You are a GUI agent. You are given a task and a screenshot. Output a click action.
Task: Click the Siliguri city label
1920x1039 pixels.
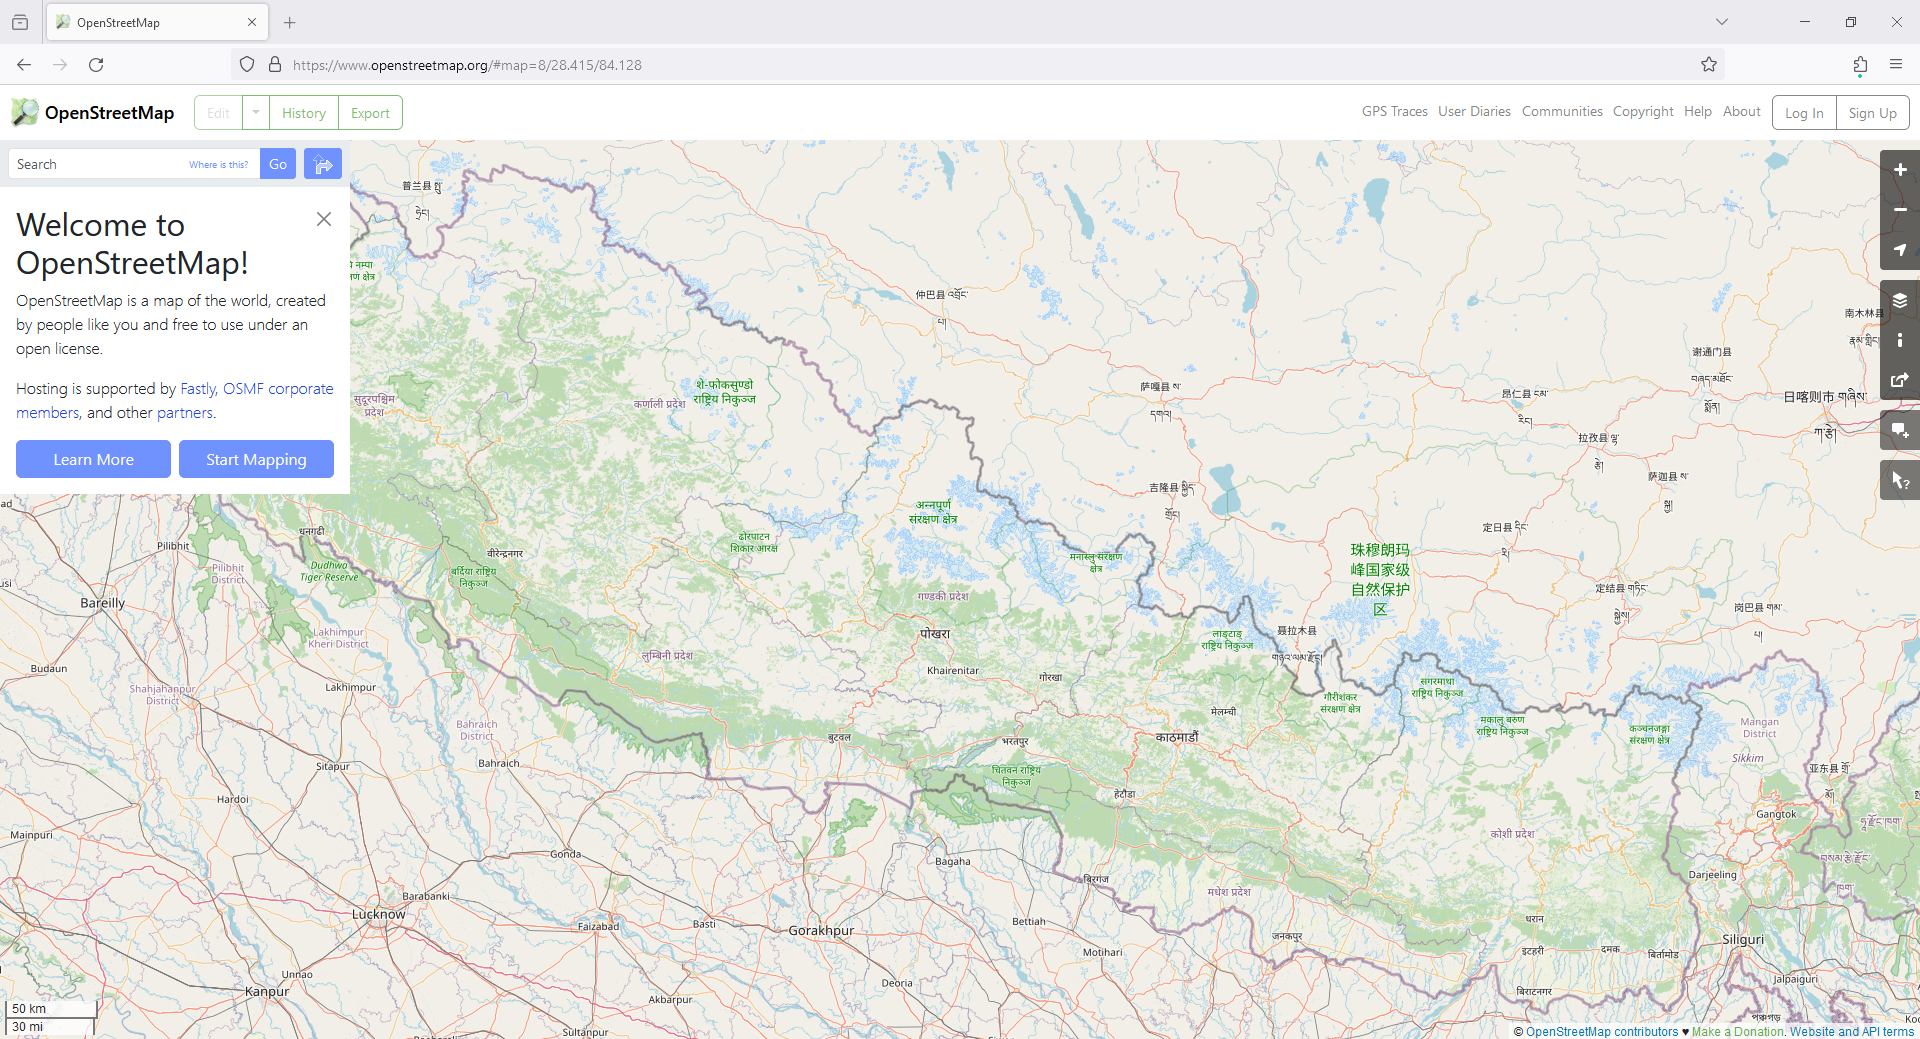pyautogui.click(x=1743, y=940)
